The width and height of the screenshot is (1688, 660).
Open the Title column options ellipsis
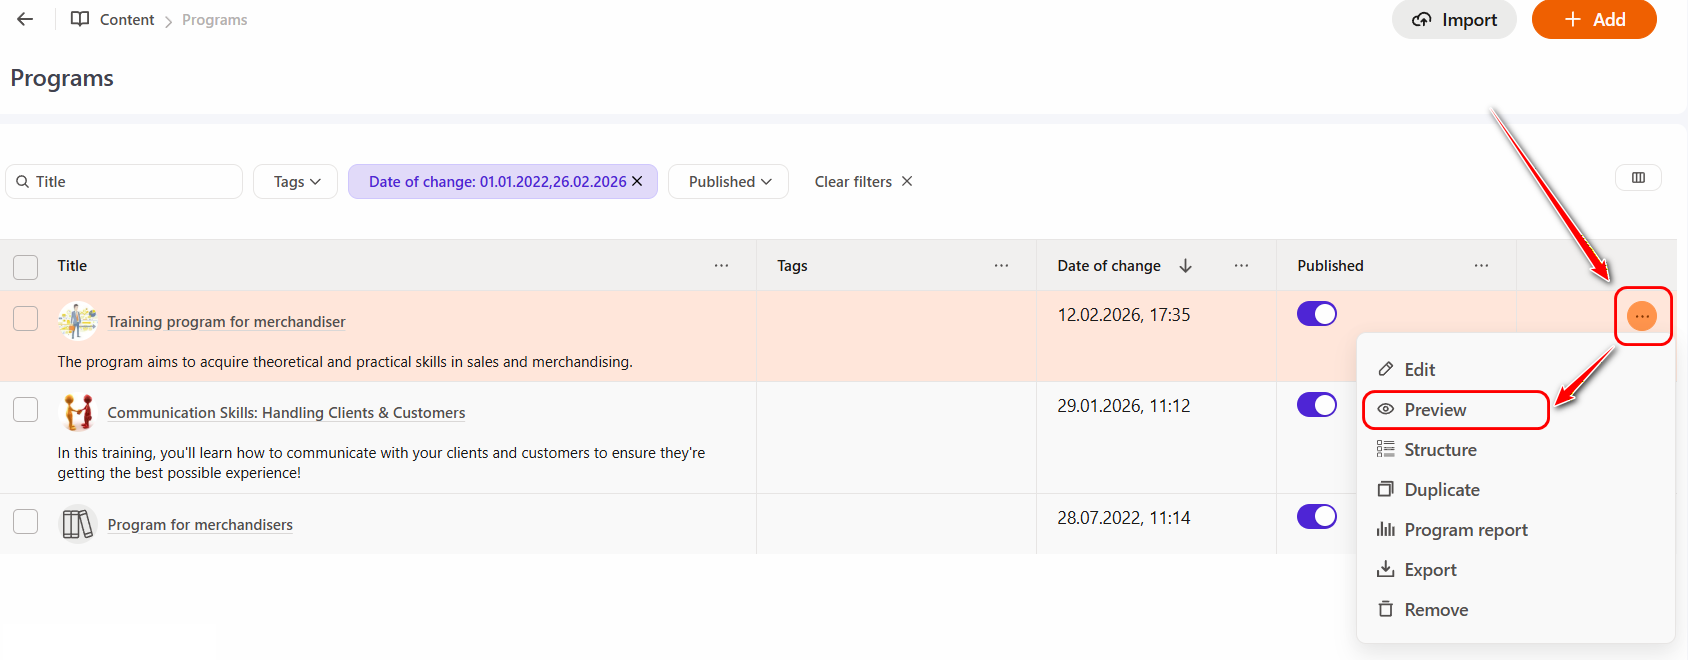(x=721, y=266)
